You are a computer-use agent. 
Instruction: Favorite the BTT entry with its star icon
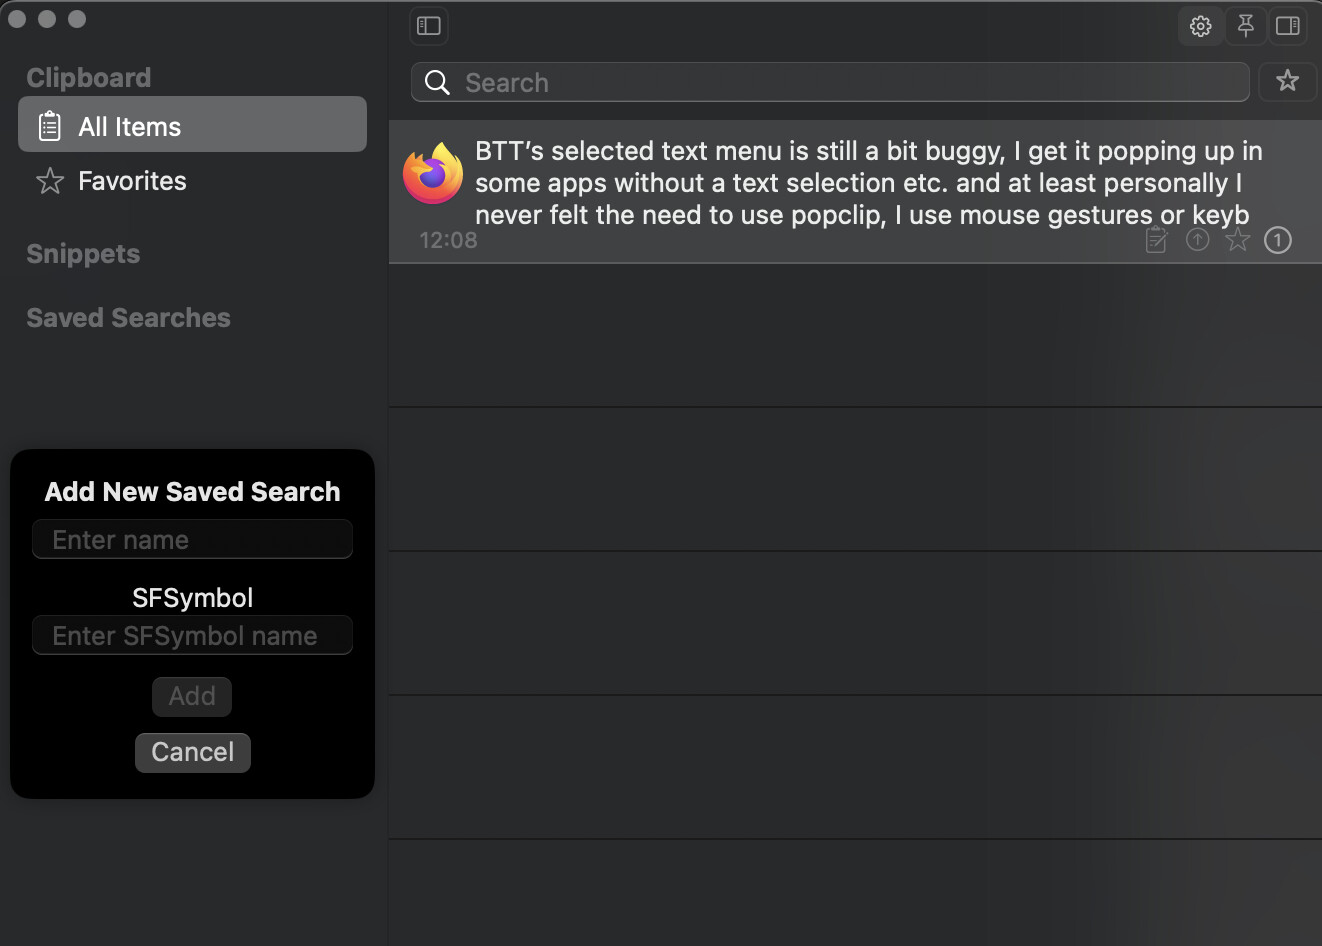pyautogui.click(x=1238, y=240)
